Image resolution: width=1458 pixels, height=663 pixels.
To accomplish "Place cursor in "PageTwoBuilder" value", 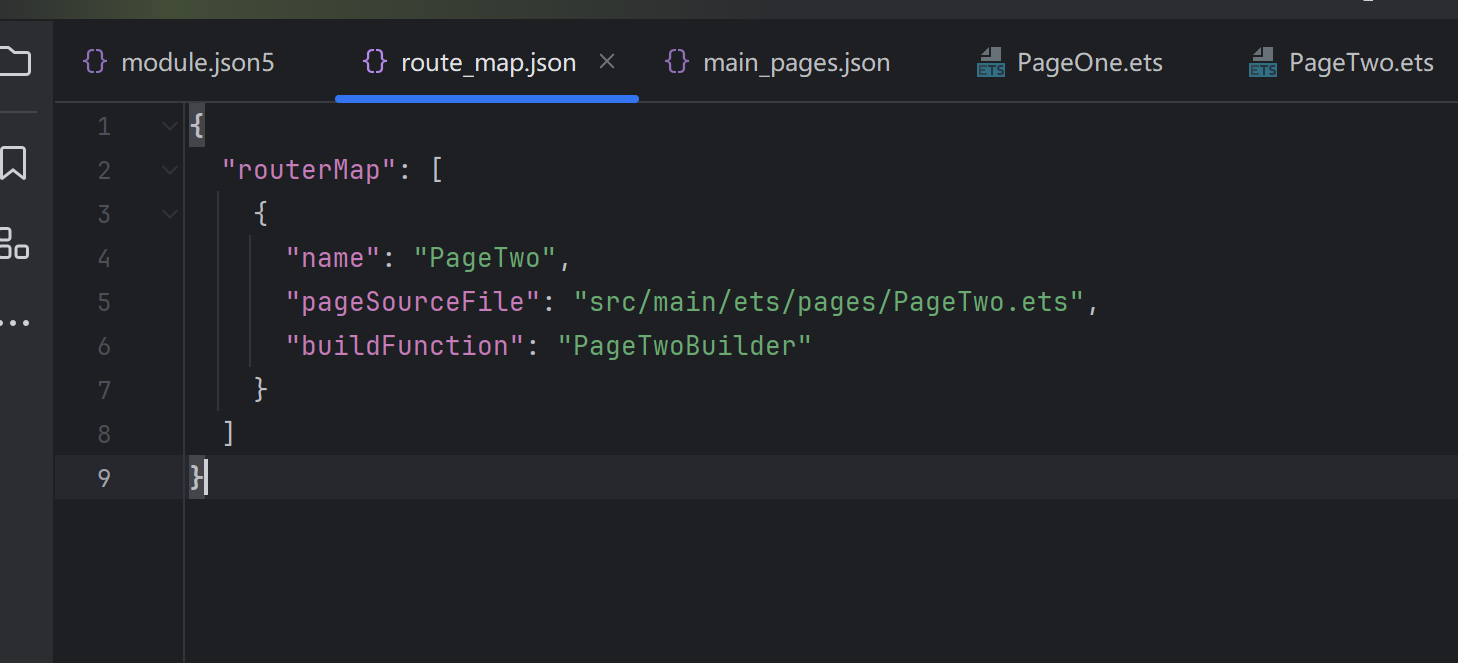I will 684,346.
